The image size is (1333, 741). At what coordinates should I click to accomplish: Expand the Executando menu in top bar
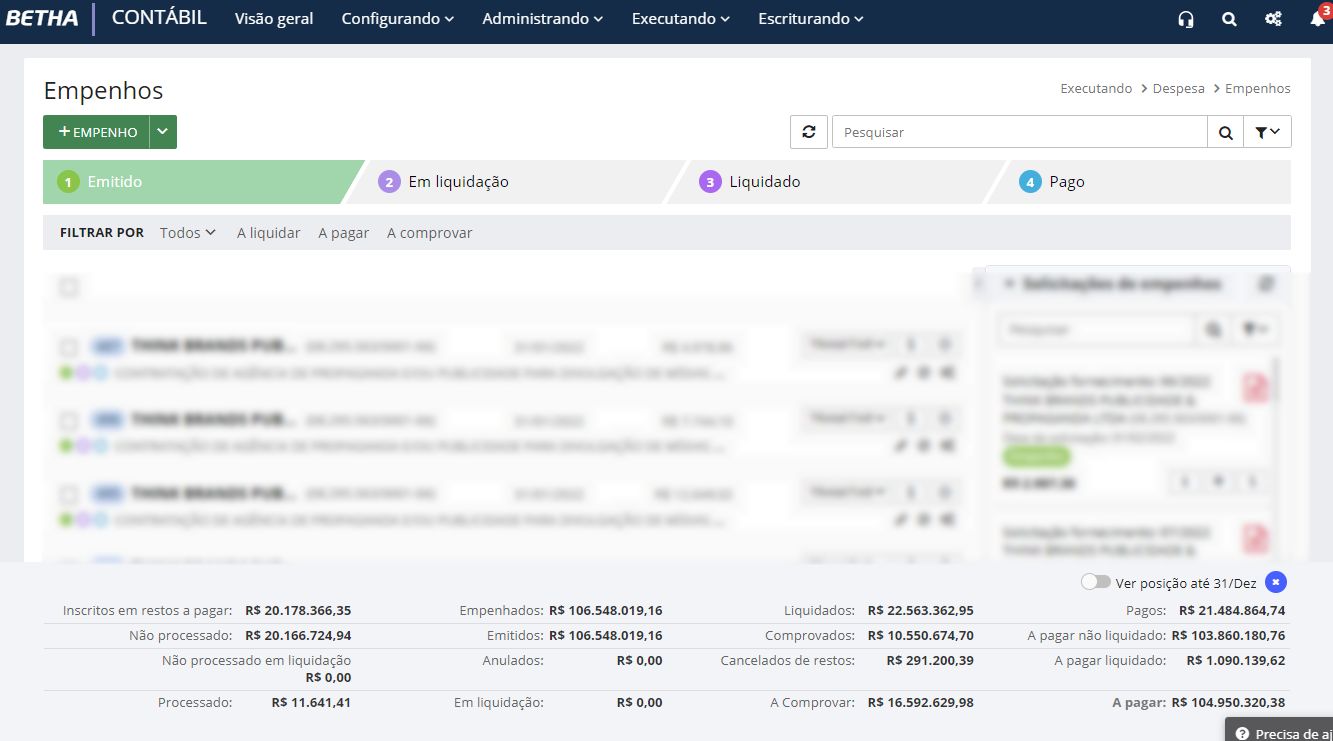681,19
